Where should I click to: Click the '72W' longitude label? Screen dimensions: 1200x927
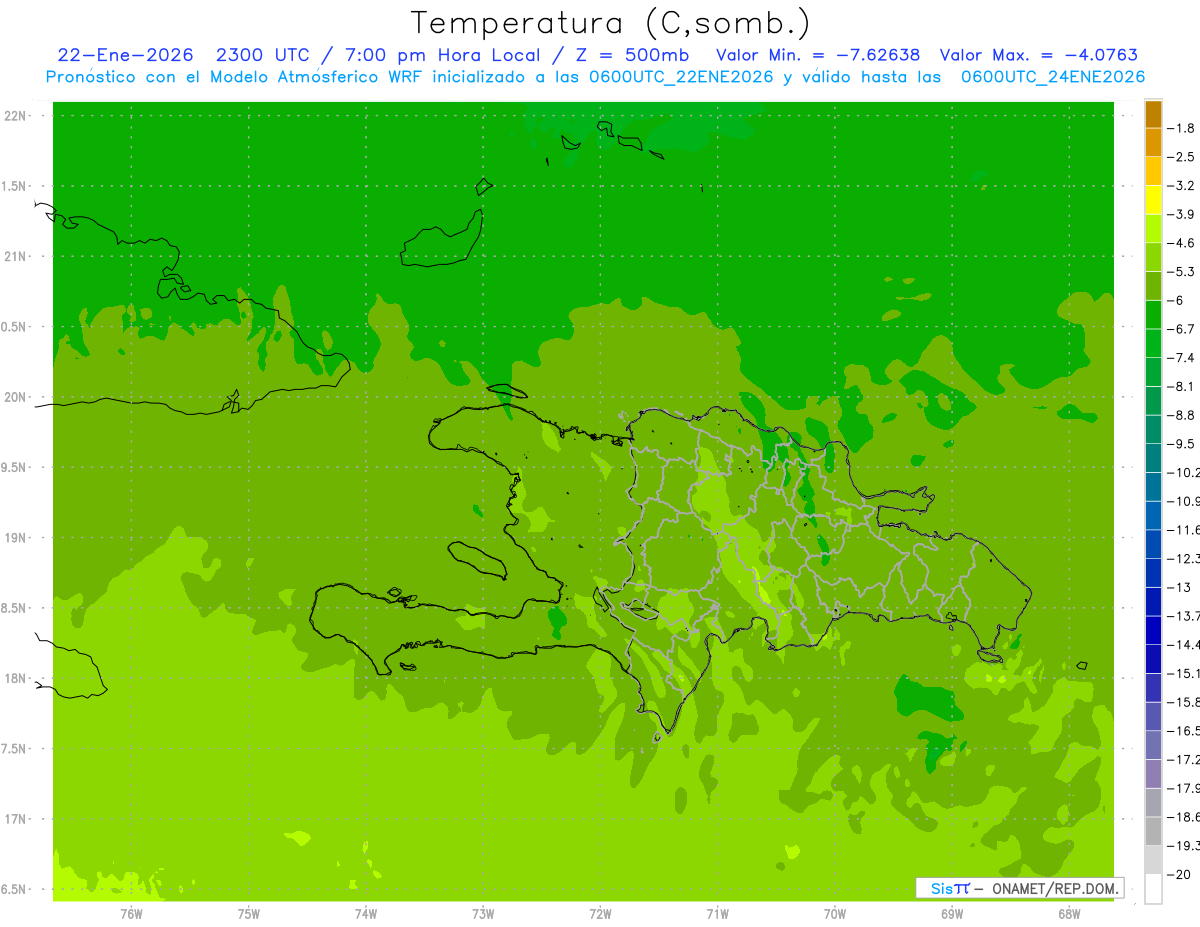(x=601, y=914)
